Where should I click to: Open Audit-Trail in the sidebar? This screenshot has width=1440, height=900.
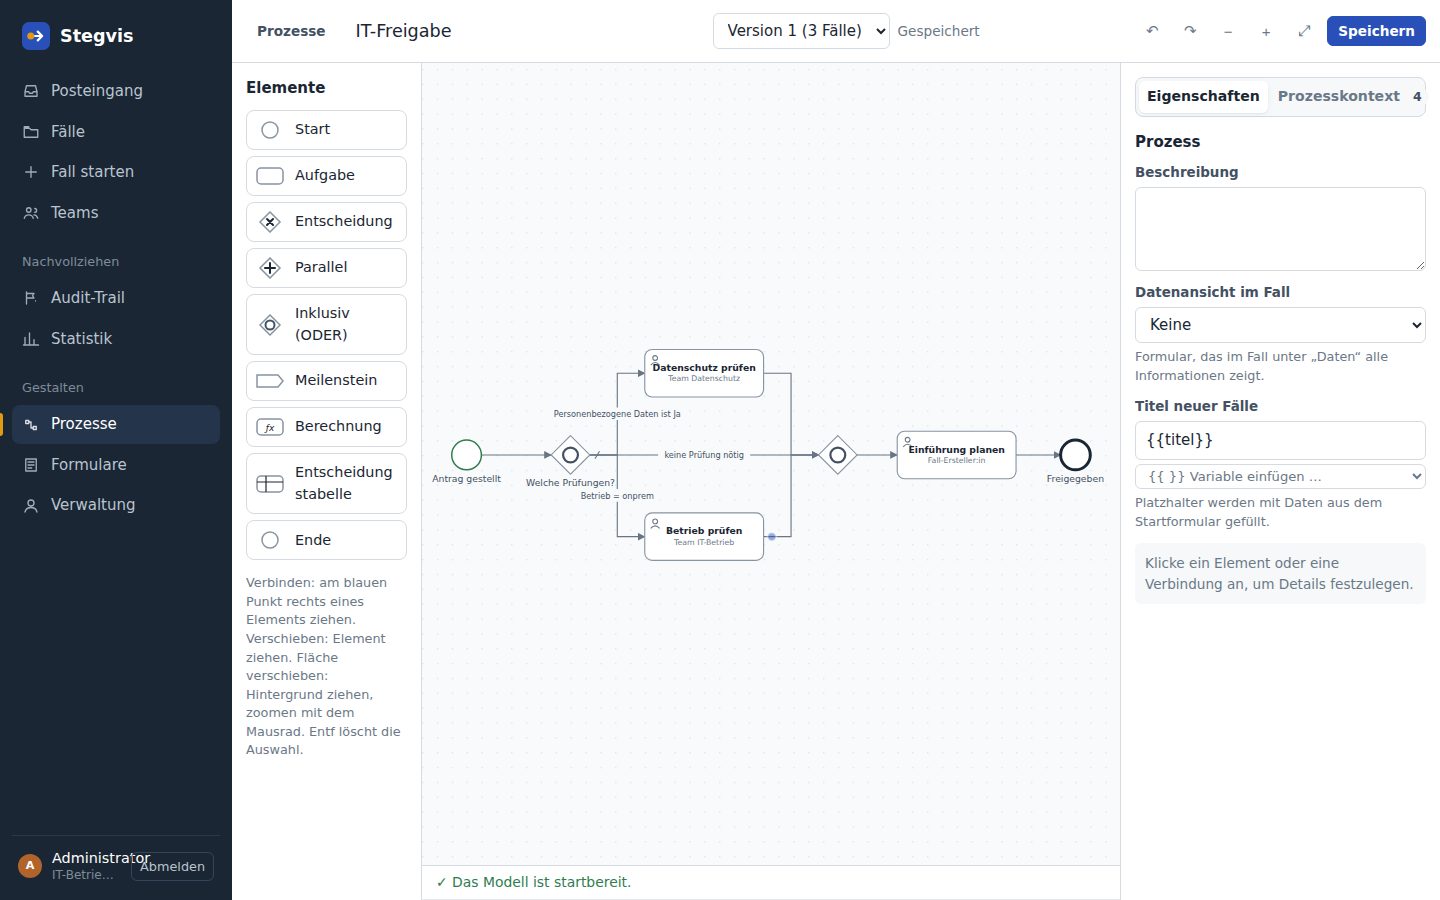(116, 298)
